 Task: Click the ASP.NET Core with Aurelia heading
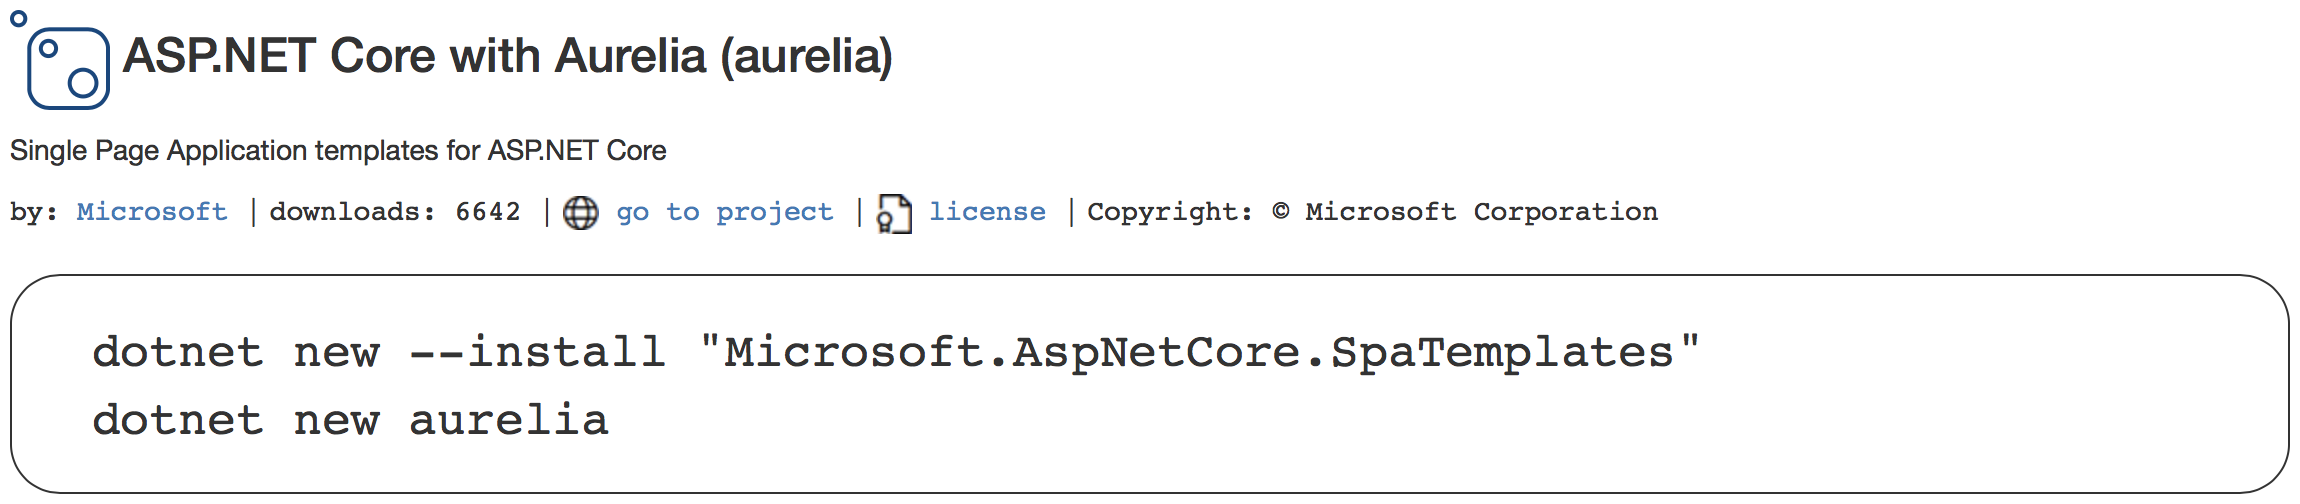pyautogui.click(x=507, y=56)
